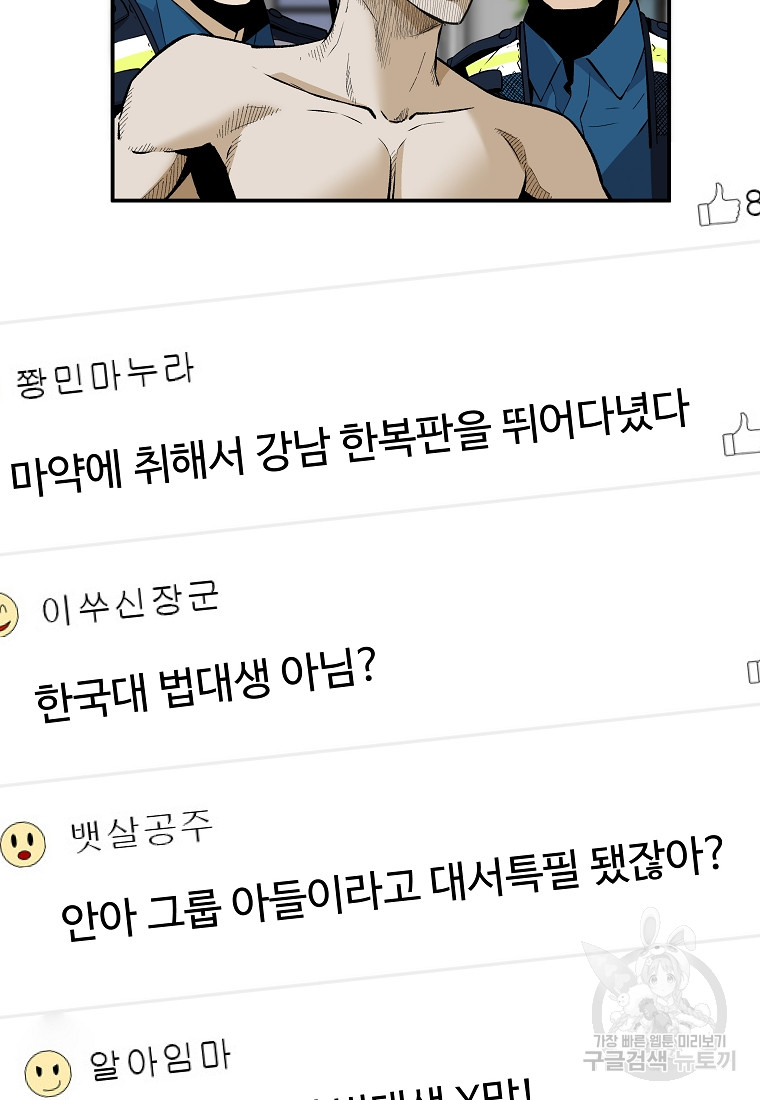Open username 이쑤신장군
This screenshot has width=760, height=1100.
[130, 603]
